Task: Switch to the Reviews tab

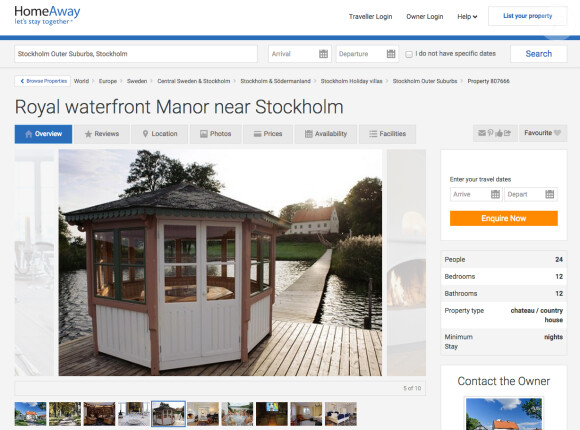Action: (102, 134)
